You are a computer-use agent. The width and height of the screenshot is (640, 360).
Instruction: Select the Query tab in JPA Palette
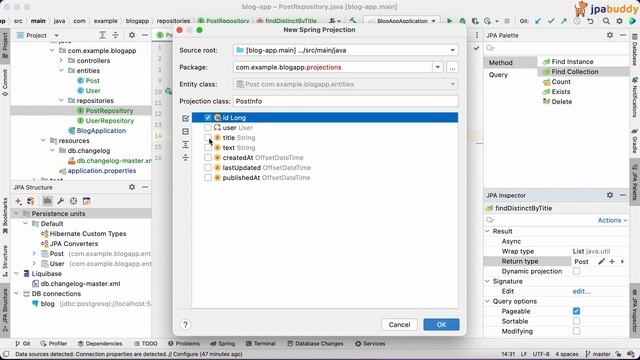(x=498, y=75)
